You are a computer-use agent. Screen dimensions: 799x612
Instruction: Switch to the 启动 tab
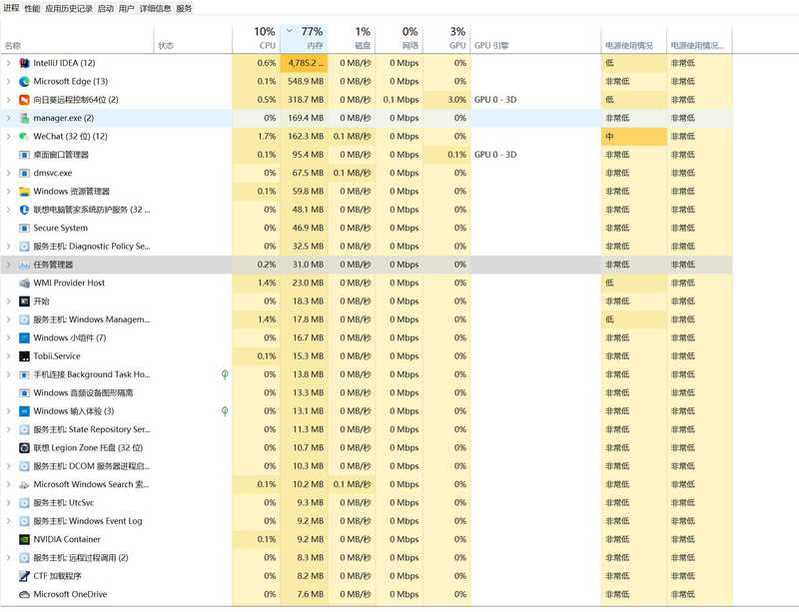click(x=105, y=8)
